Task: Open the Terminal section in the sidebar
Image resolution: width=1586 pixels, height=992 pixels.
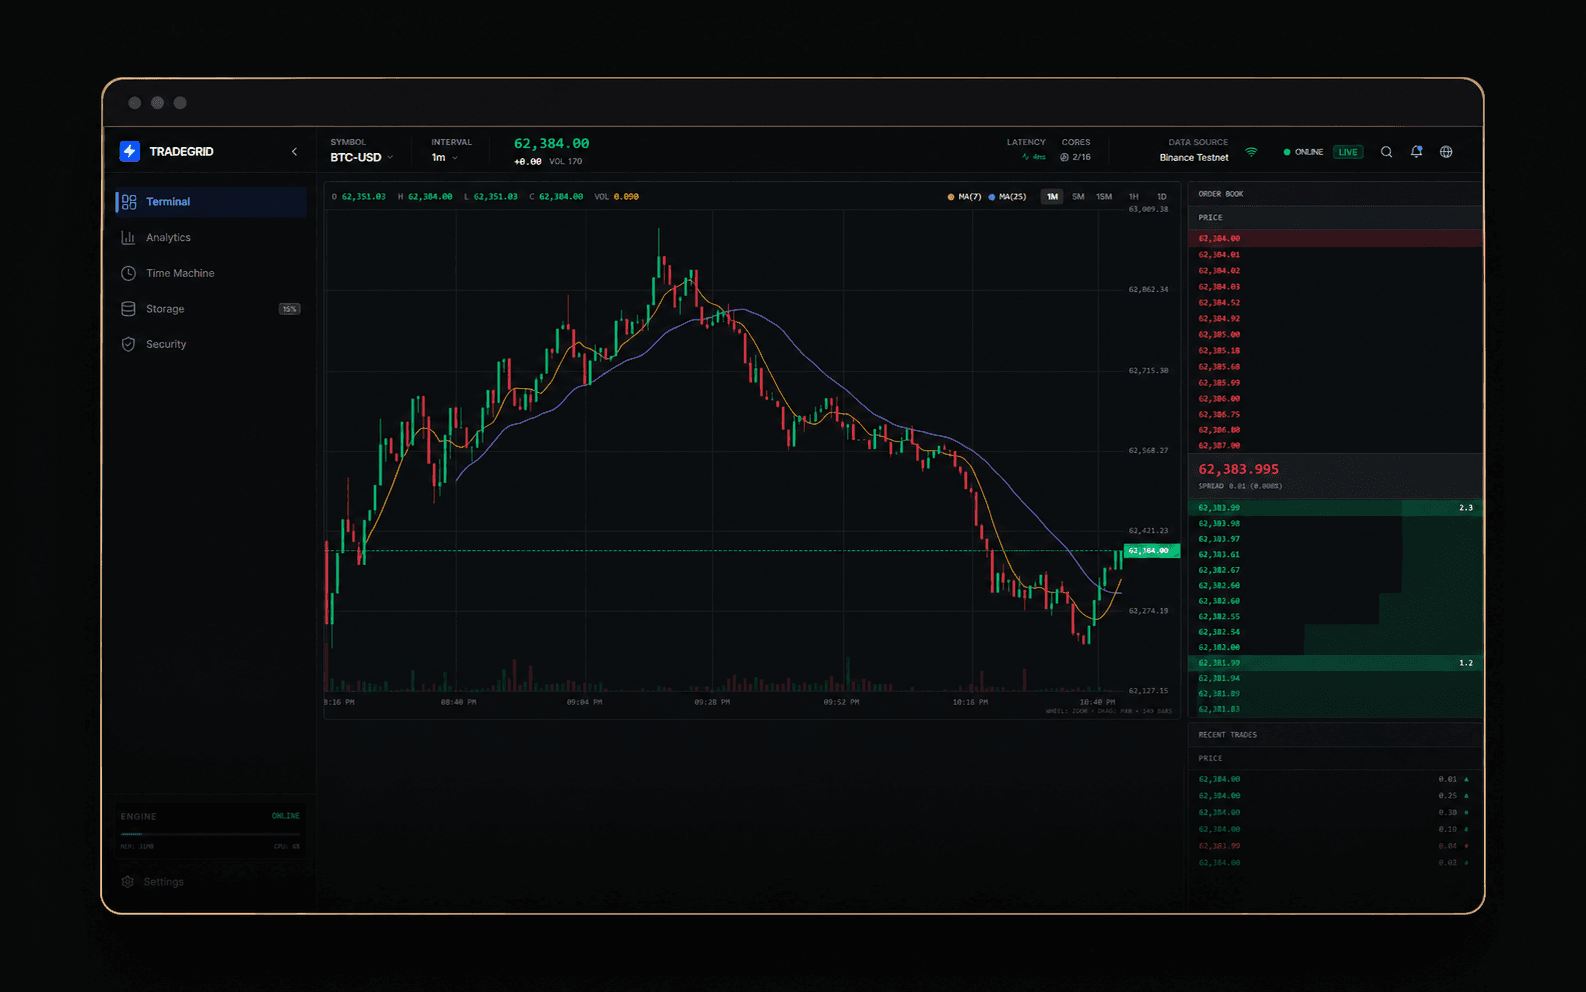Action: (211, 202)
